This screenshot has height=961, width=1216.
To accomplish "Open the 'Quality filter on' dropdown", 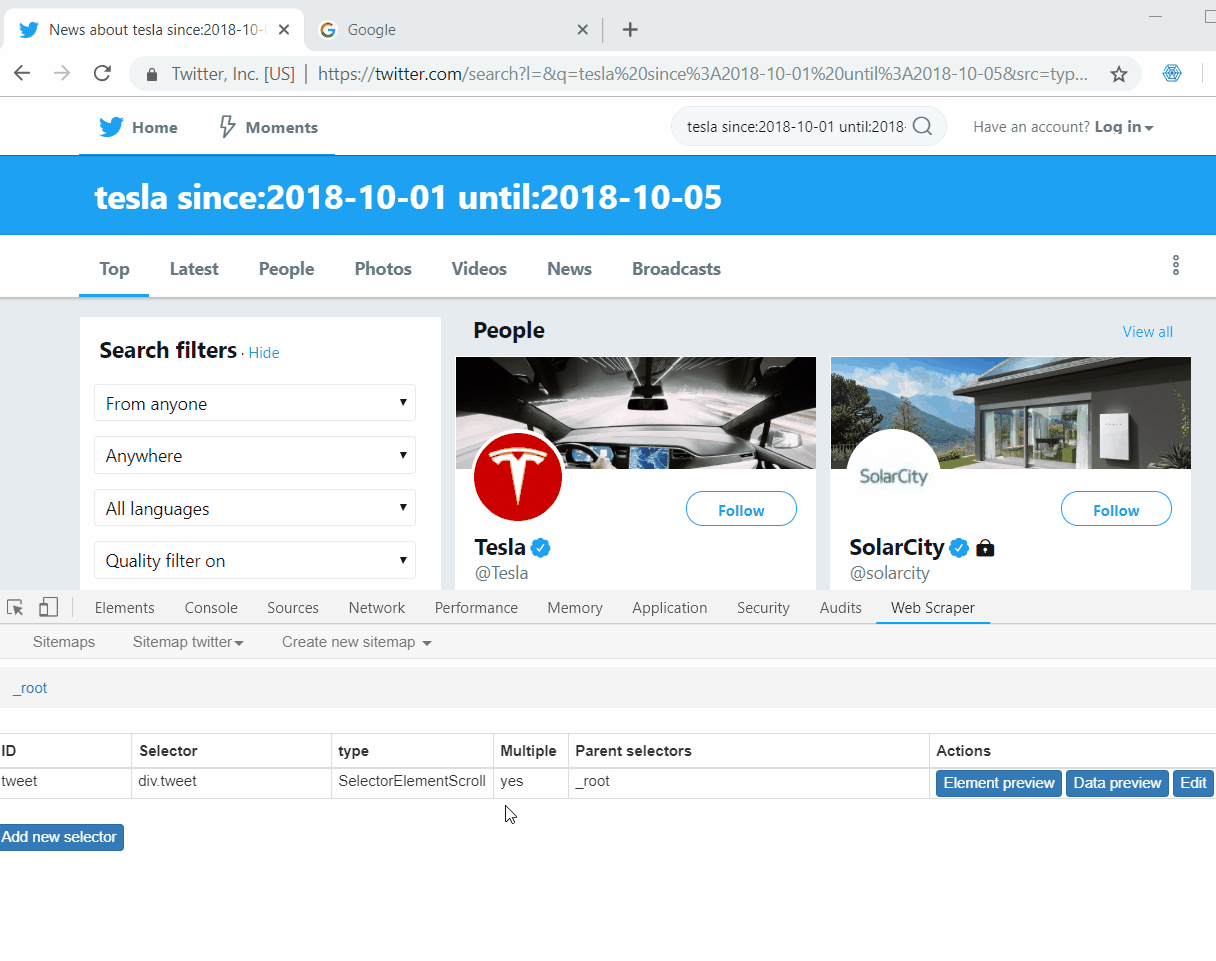I will tap(255, 560).
